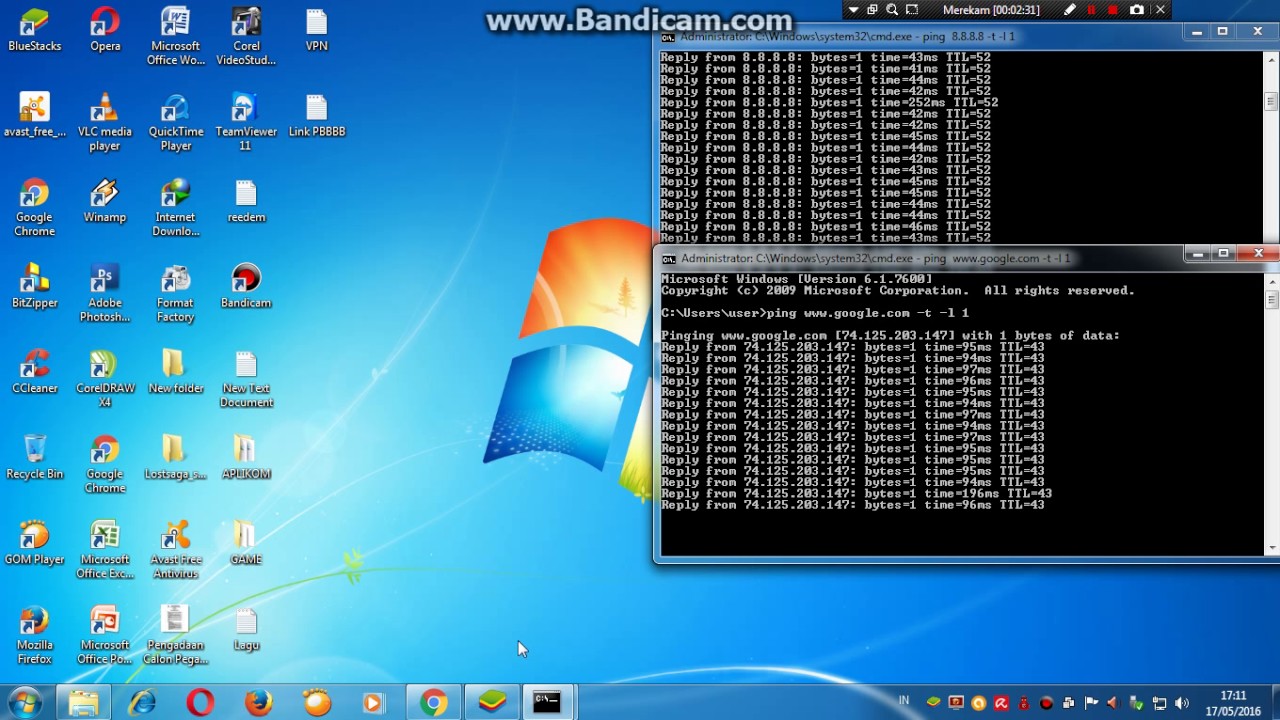Select the Avast Free Antivirus icon
The image size is (1280, 720).
pos(175,551)
